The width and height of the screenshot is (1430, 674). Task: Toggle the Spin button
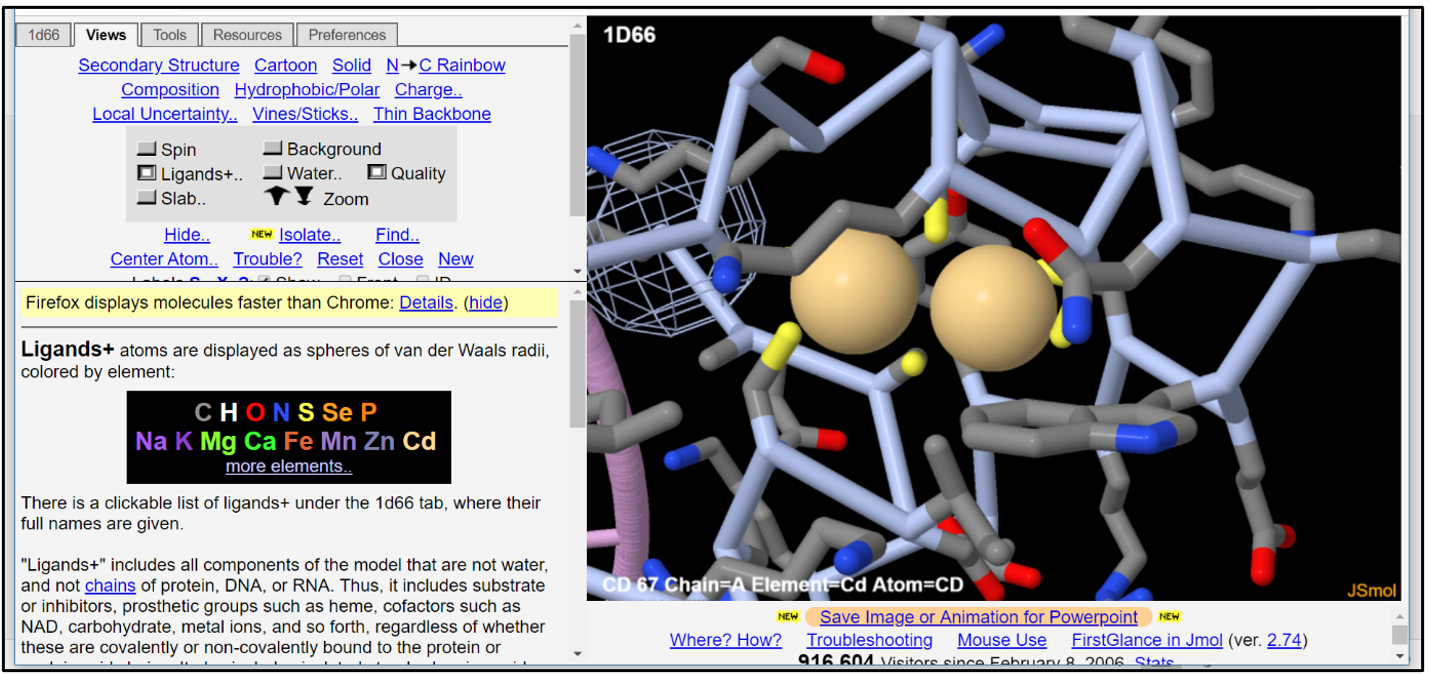pos(147,149)
